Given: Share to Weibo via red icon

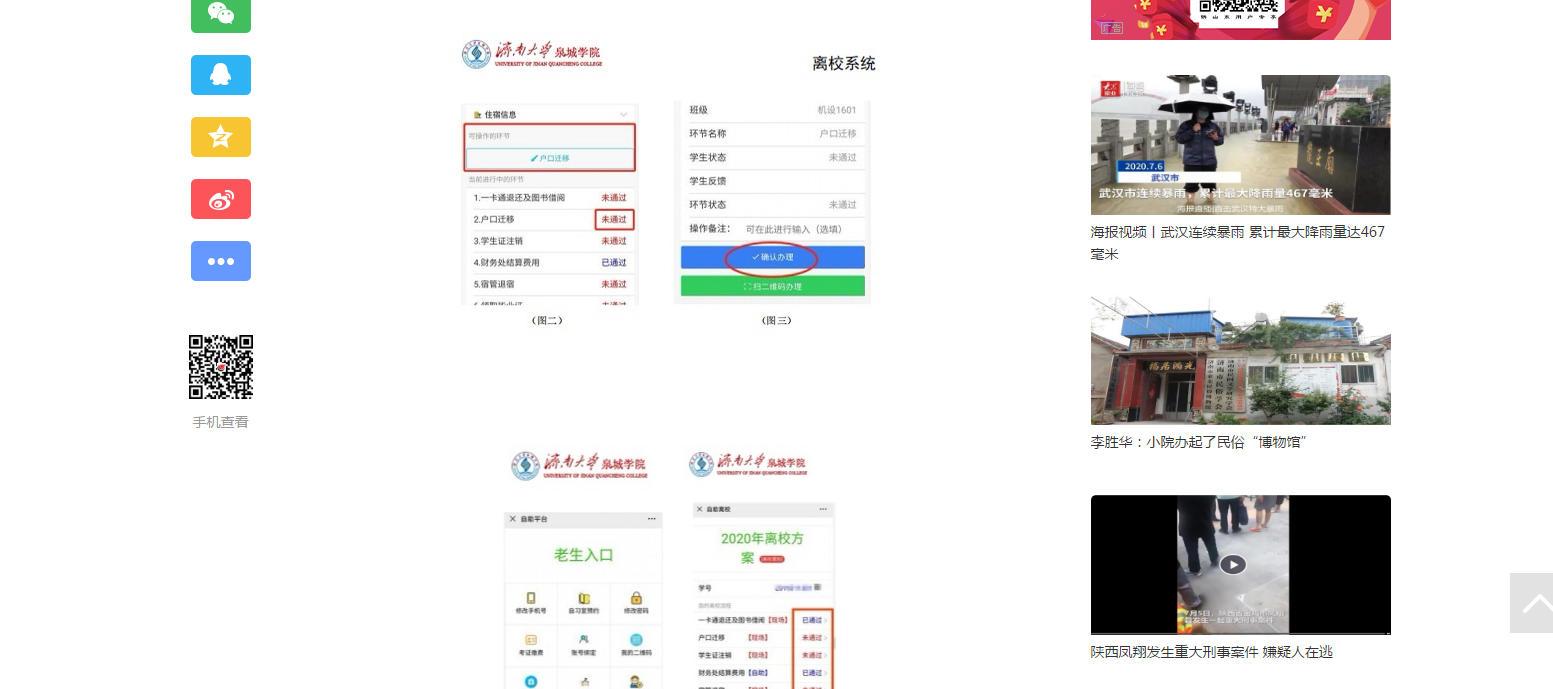Looking at the screenshot, I should (x=221, y=199).
